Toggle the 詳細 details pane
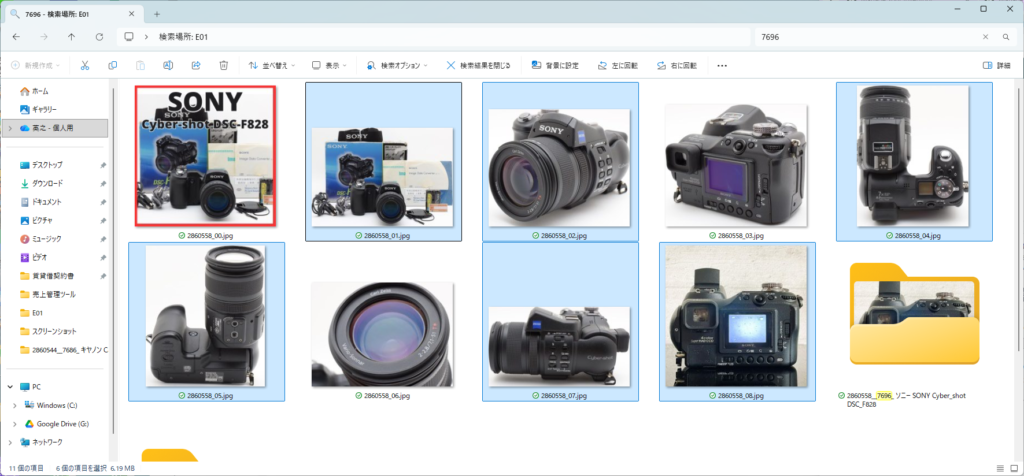The image size is (1024, 476). point(997,65)
